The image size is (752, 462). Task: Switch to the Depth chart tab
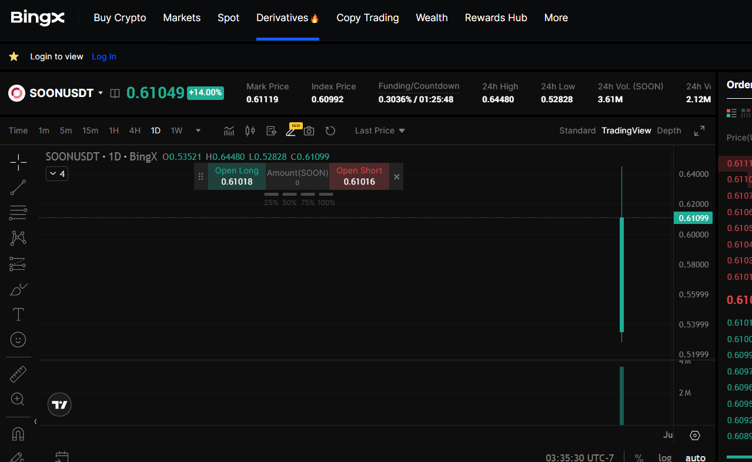(669, 131)
